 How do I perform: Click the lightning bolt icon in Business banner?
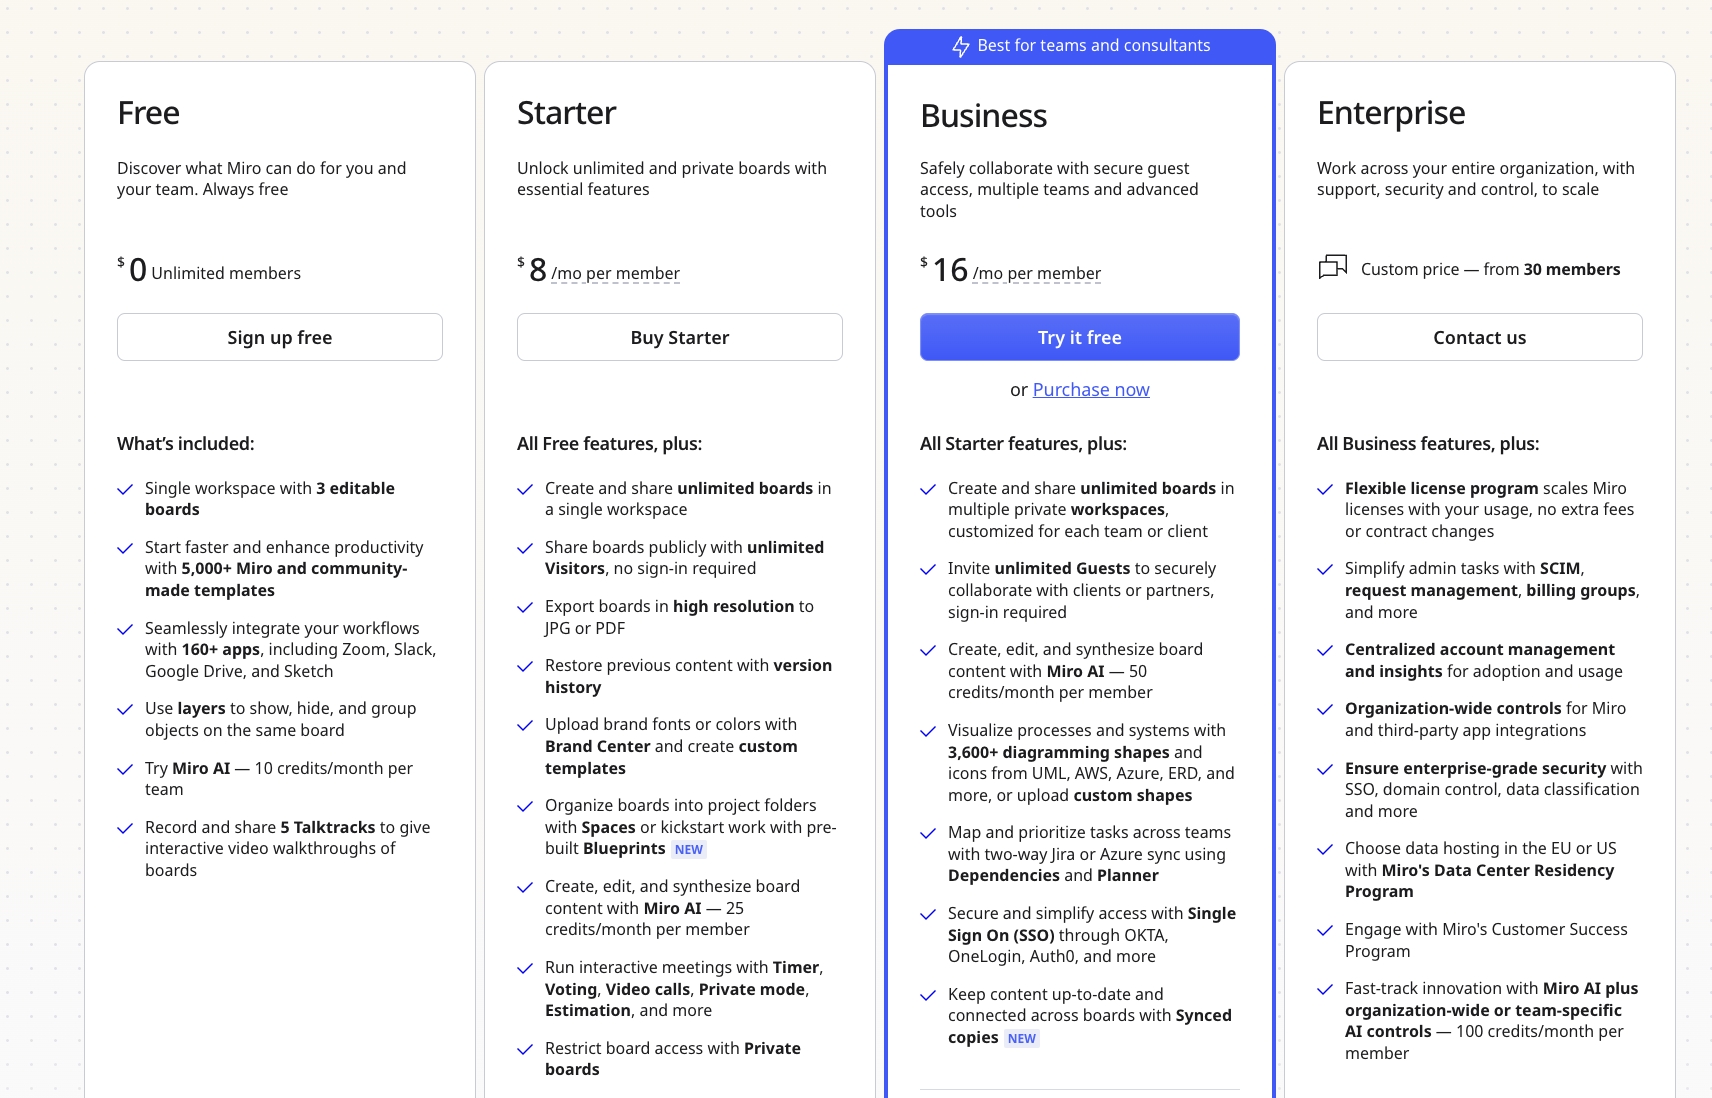960,46
